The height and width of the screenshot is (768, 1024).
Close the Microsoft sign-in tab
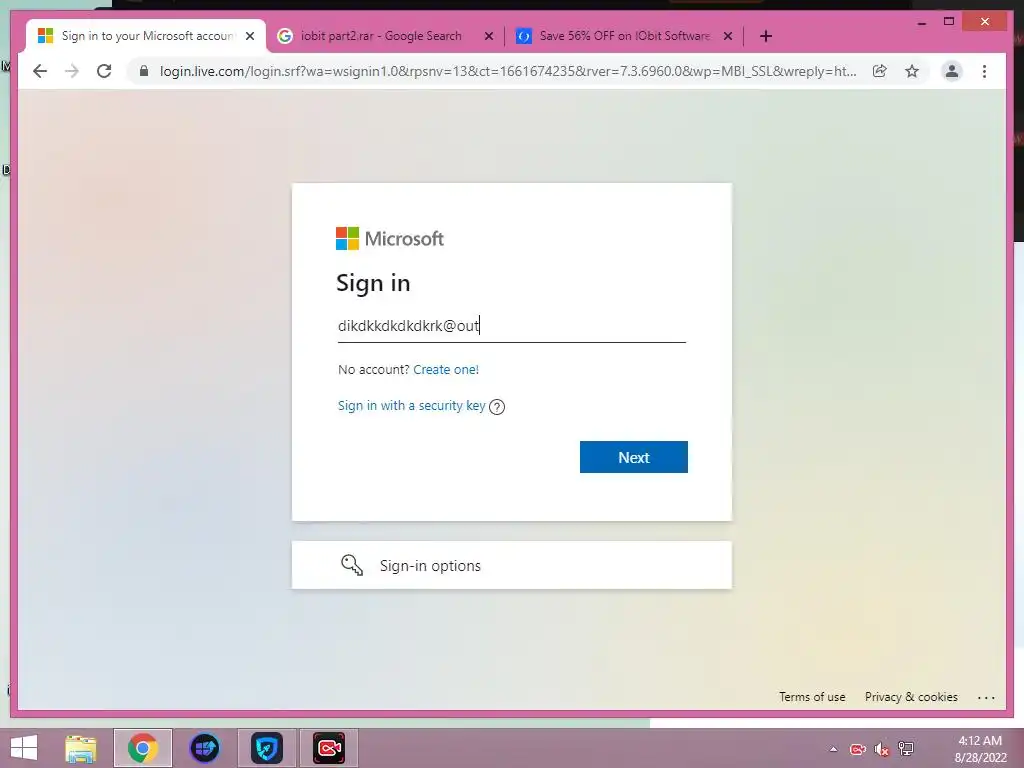click(x=249, y=36)
